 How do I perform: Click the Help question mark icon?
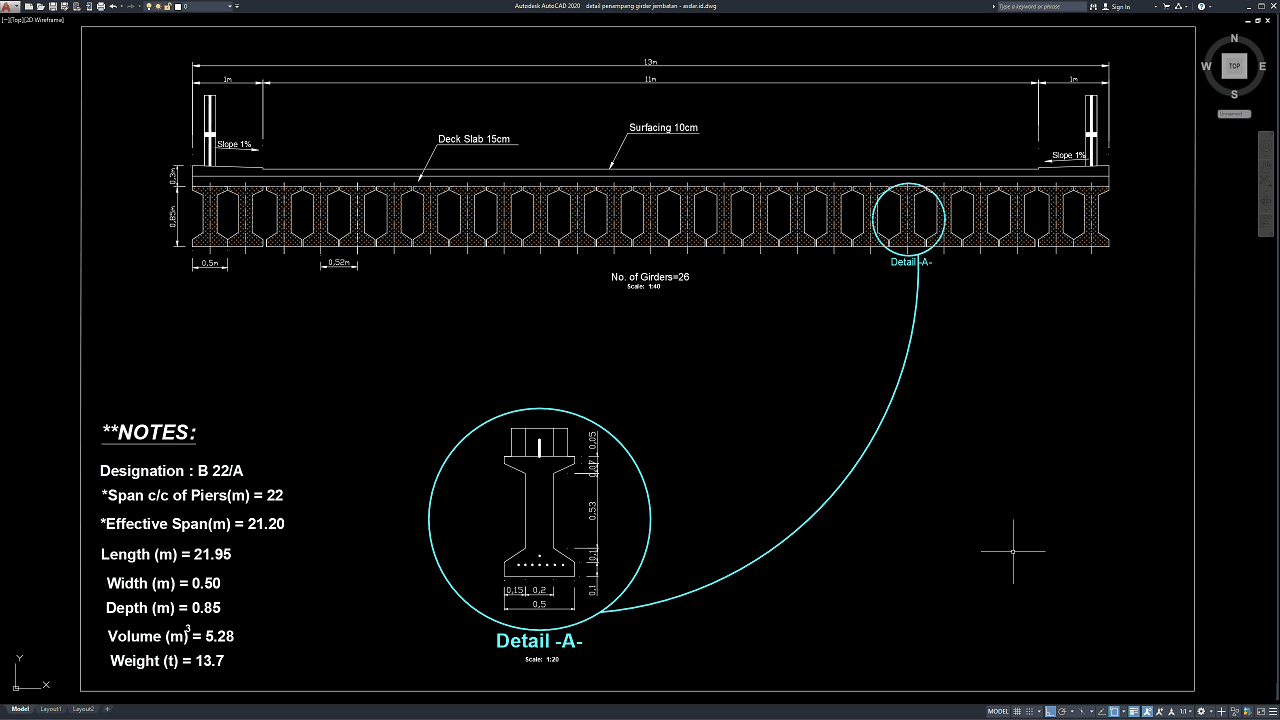(x=1202, y=6)
